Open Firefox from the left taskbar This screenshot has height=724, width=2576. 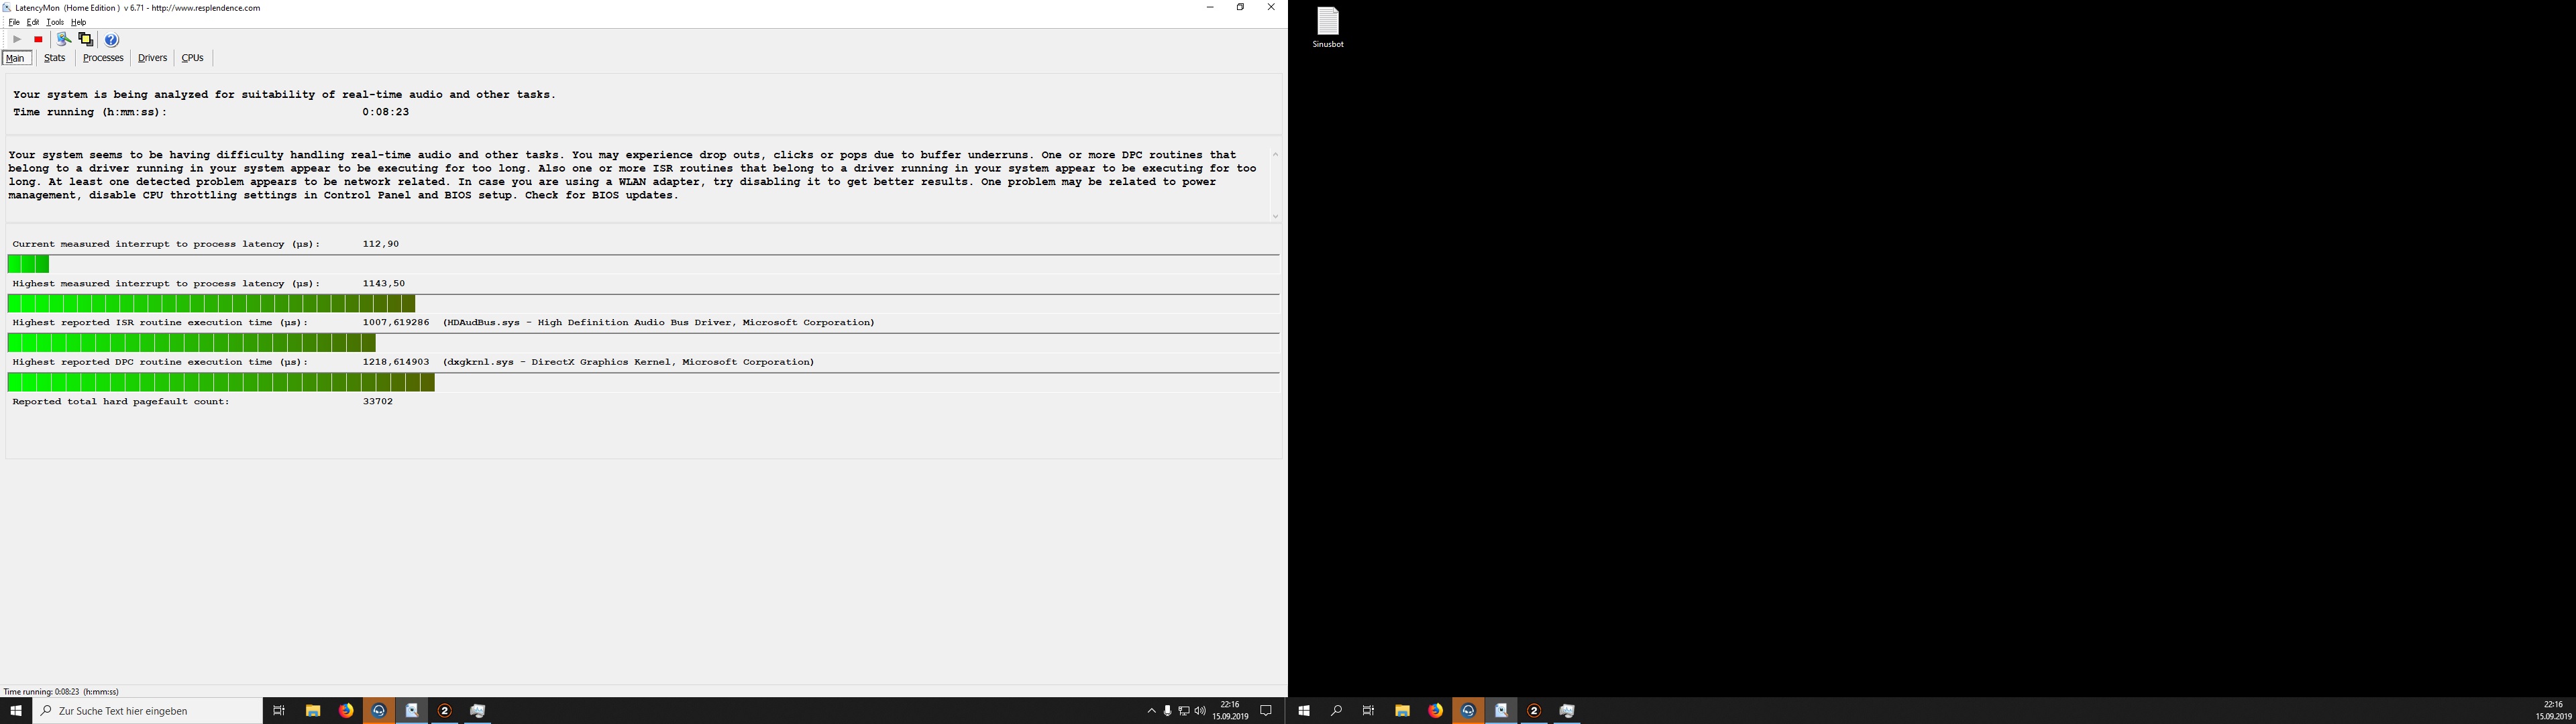tap(346, 711)
